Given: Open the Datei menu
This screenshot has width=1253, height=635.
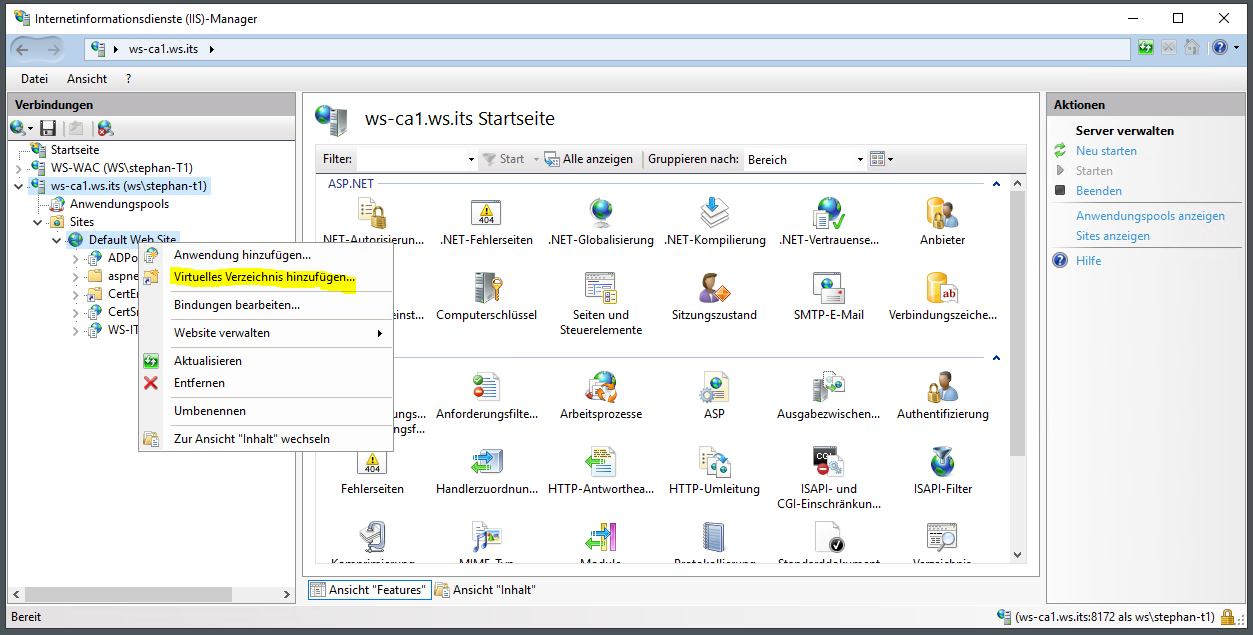Looking at the screenshot, I should tap(34, 79).
